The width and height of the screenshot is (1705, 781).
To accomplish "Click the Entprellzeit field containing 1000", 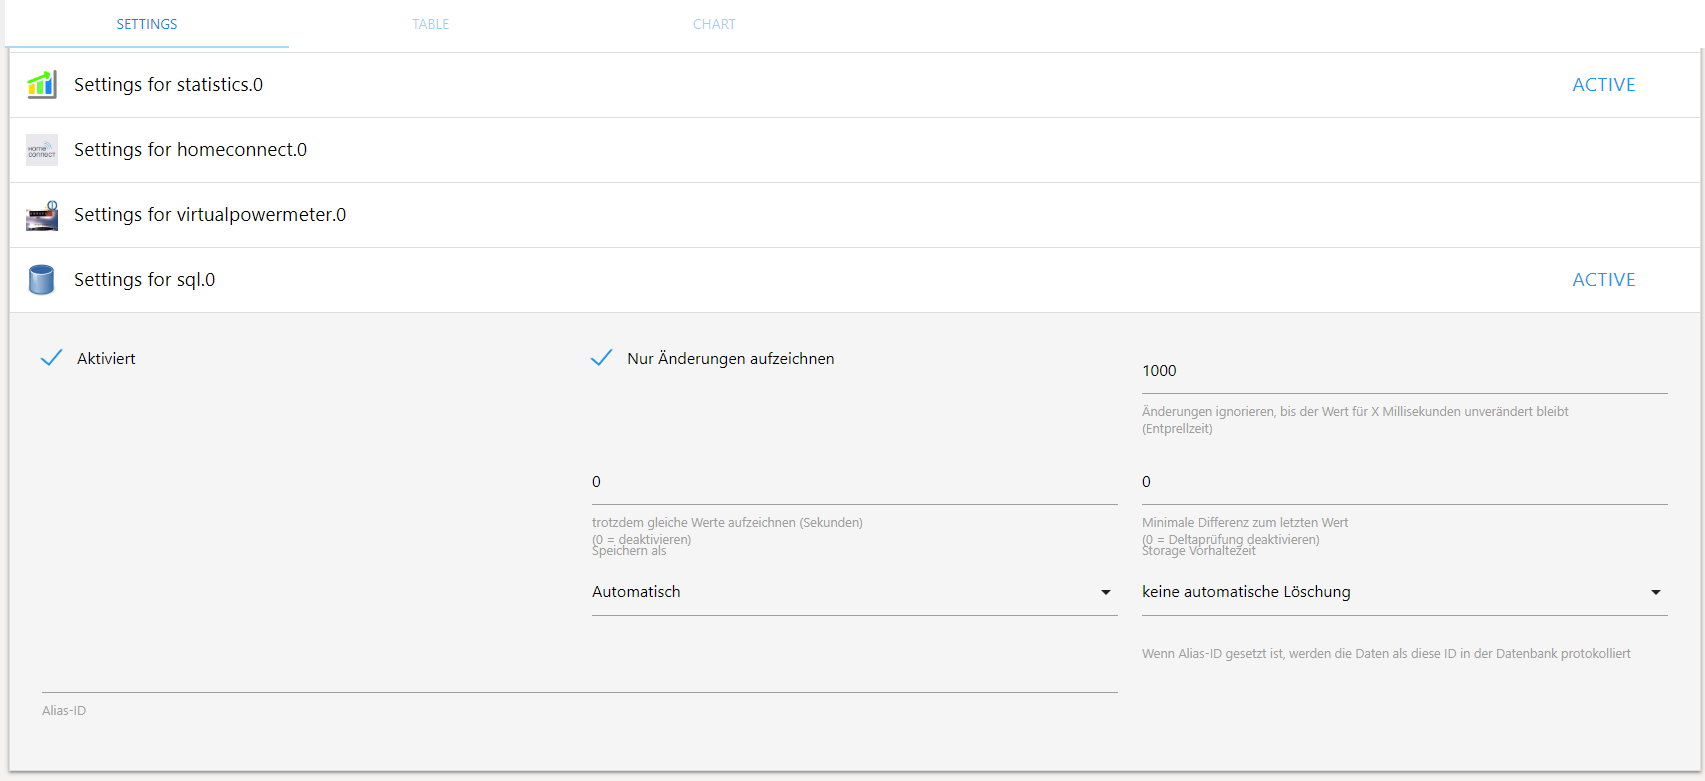I will click(1404, 371).
